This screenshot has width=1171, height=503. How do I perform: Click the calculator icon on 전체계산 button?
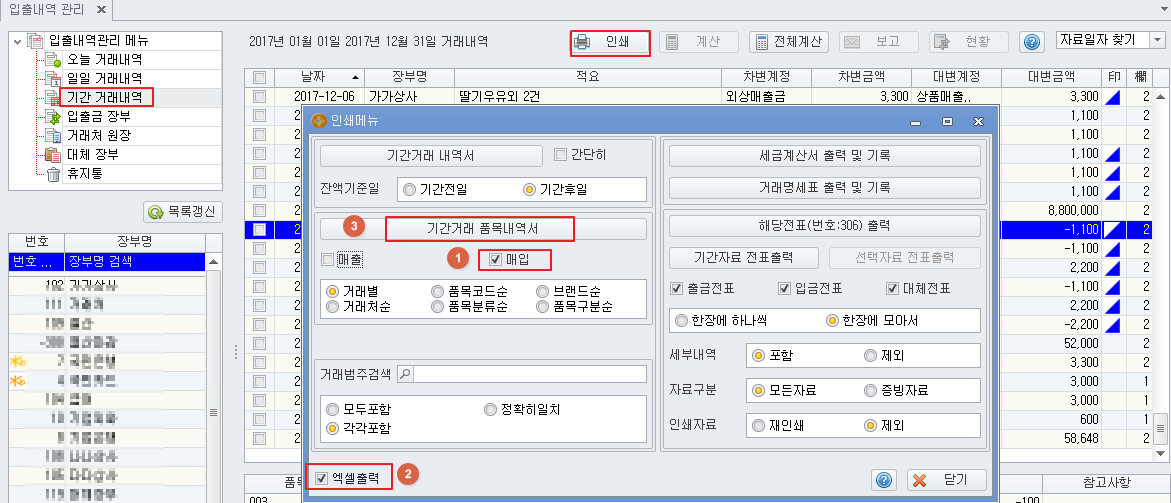[762, 43]
